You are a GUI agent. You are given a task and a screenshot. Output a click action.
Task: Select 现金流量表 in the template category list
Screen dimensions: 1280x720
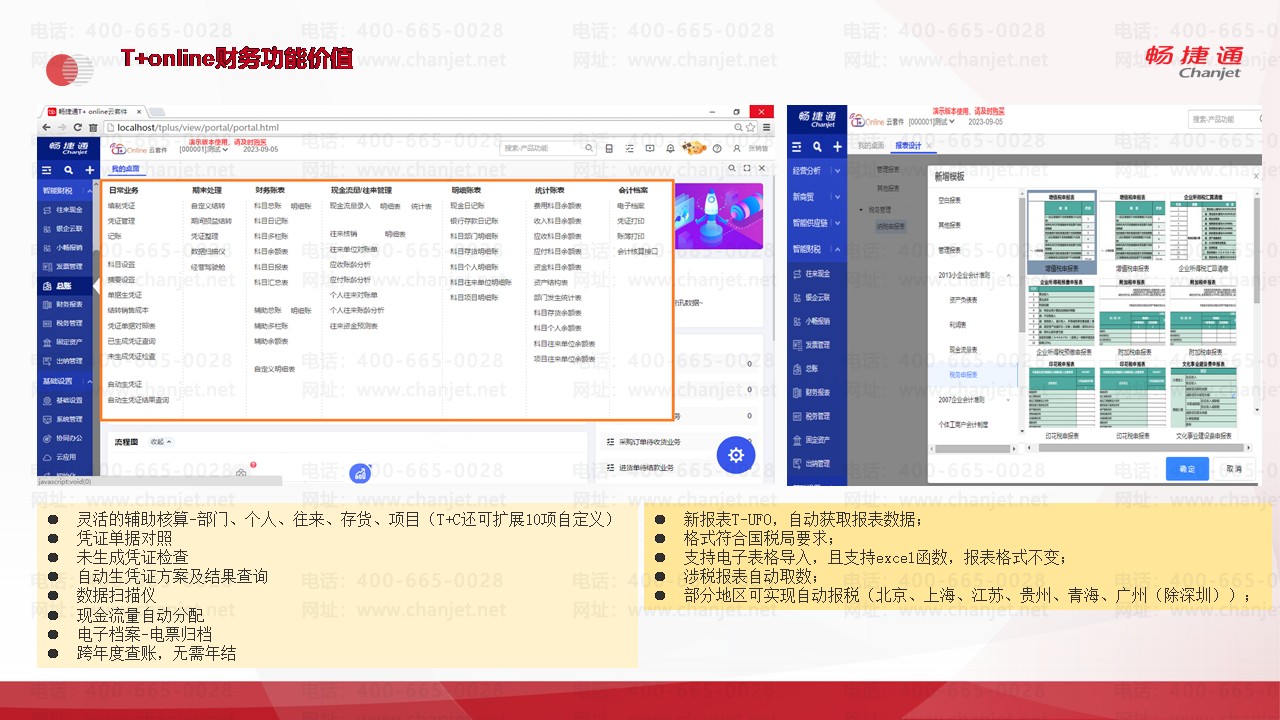(x=964, y=350)
